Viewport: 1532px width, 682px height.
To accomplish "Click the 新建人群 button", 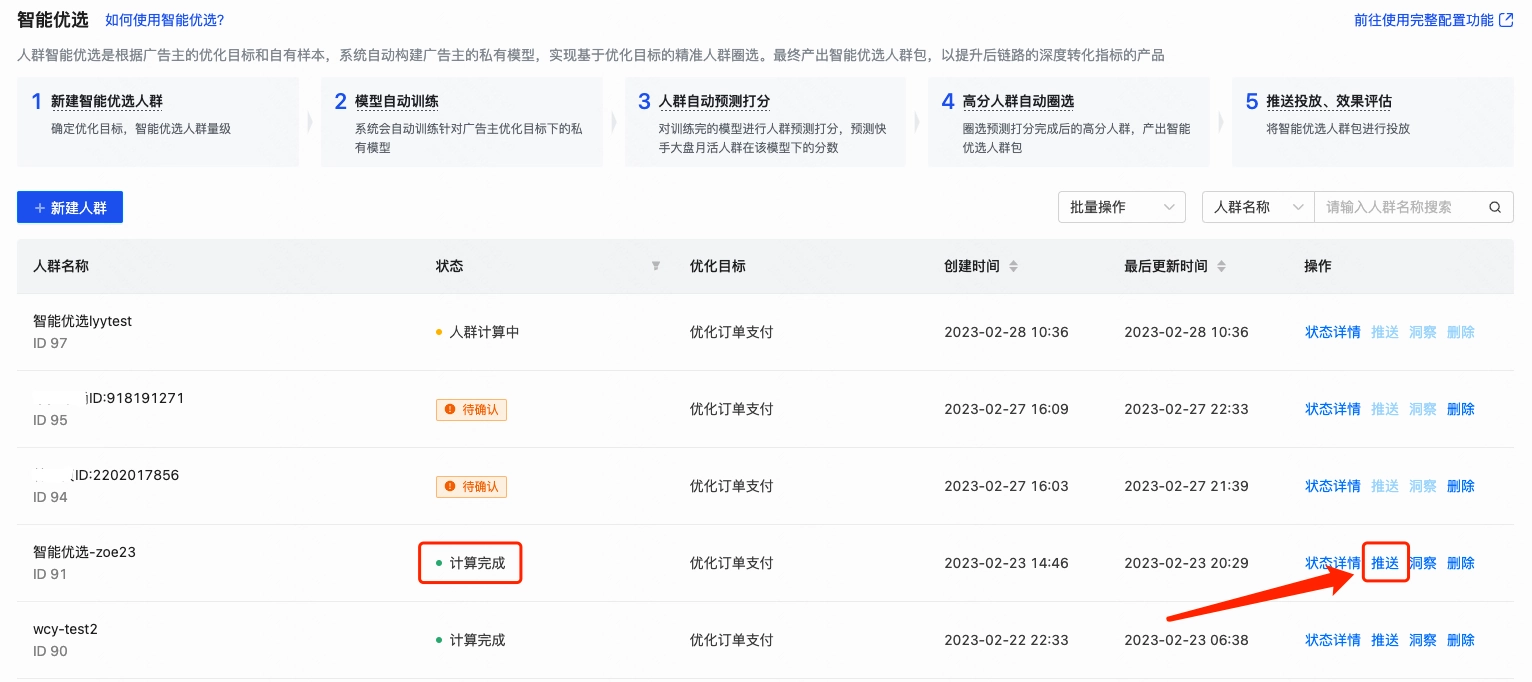I will pos(69,207).
